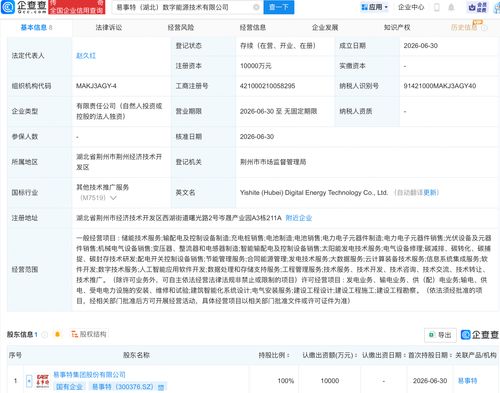Switch to the 经营风险 tab
The height and width of the screenshot is (393, 500).
[x=181, y=27]
